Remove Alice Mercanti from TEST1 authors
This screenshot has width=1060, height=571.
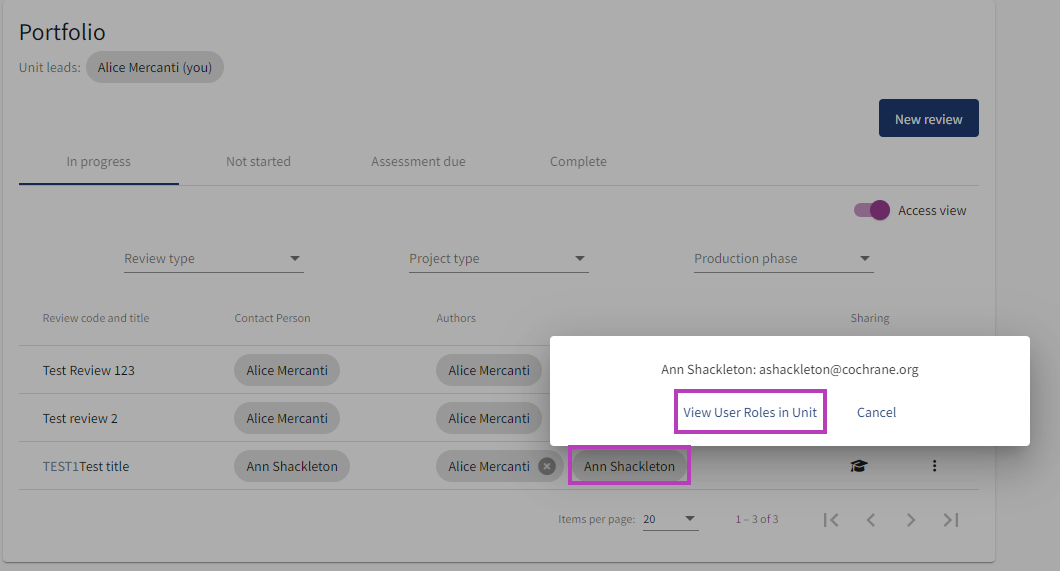(x=547, y=466)
